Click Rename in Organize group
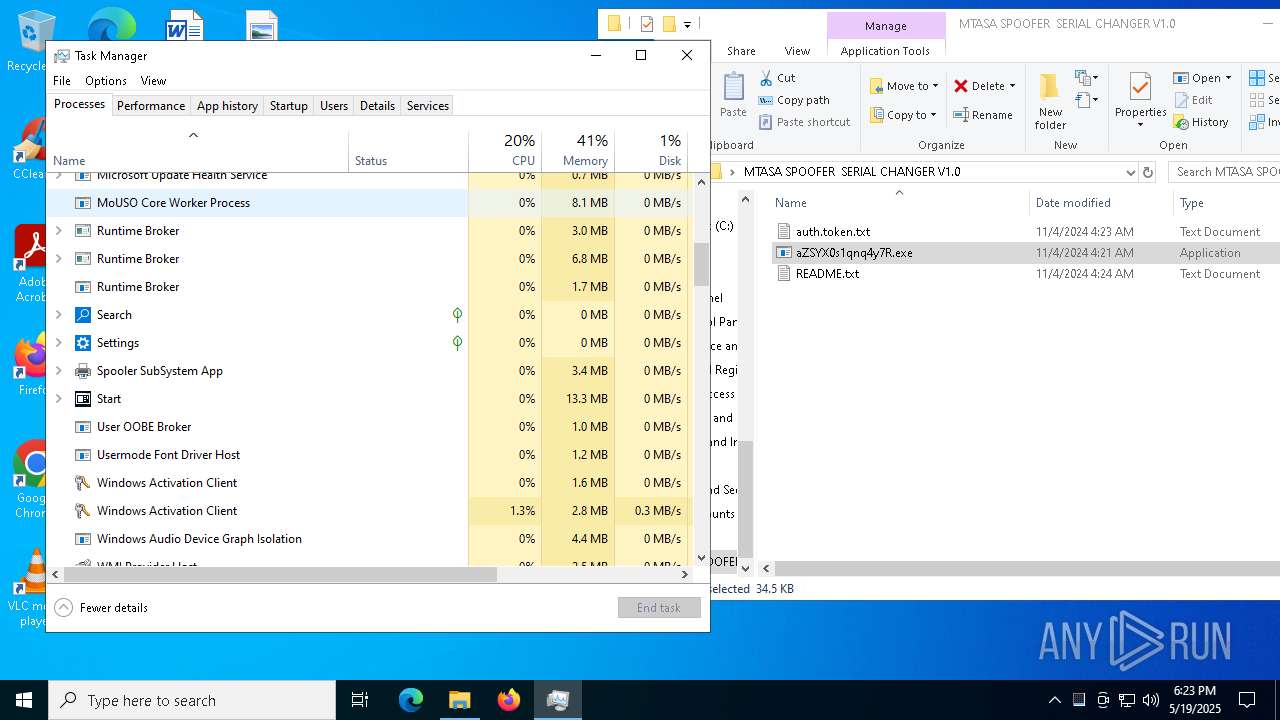This screenshot has width=1280, height=720. tap(983, 115)
